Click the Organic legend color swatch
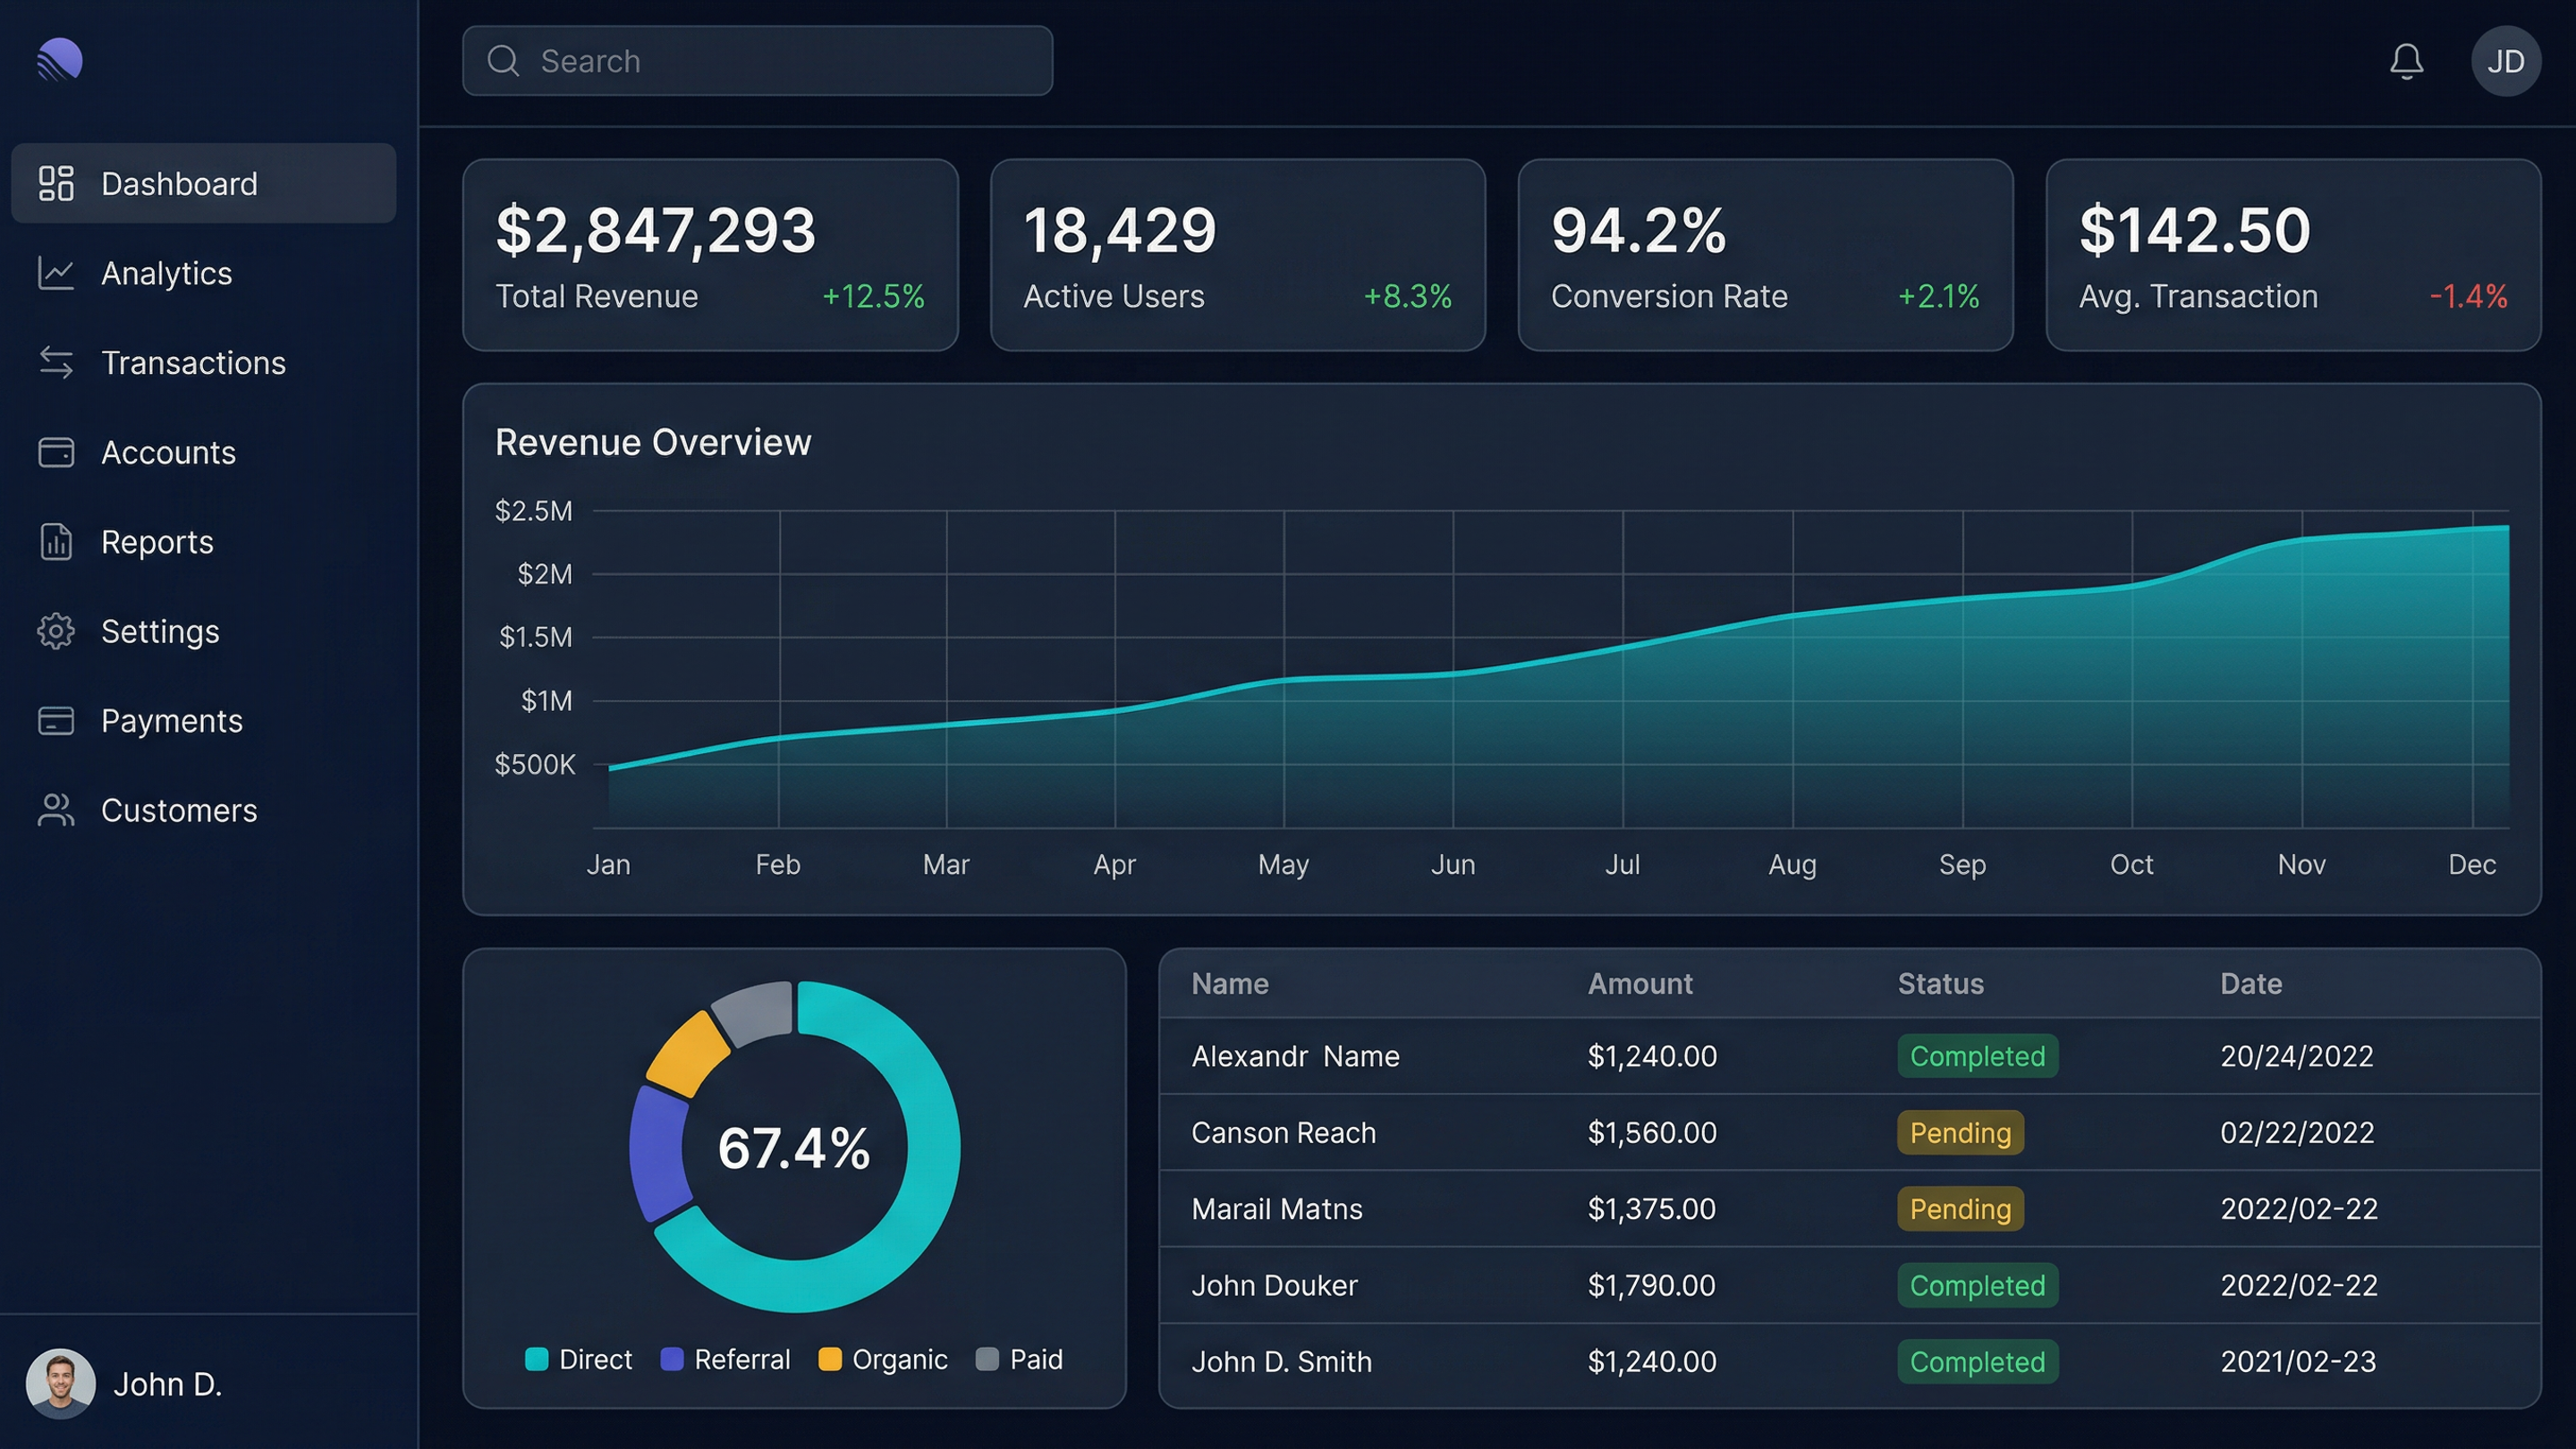 tap(830, 1359)
